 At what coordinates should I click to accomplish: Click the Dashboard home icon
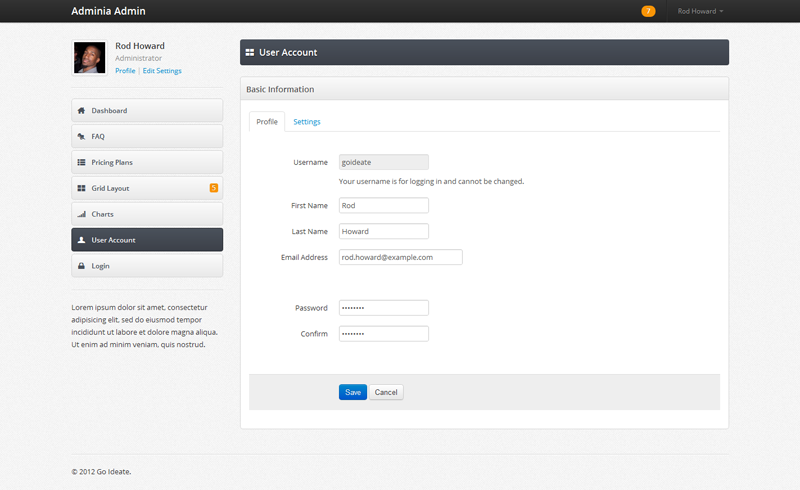pyautogui.click(x=81, y=110)
